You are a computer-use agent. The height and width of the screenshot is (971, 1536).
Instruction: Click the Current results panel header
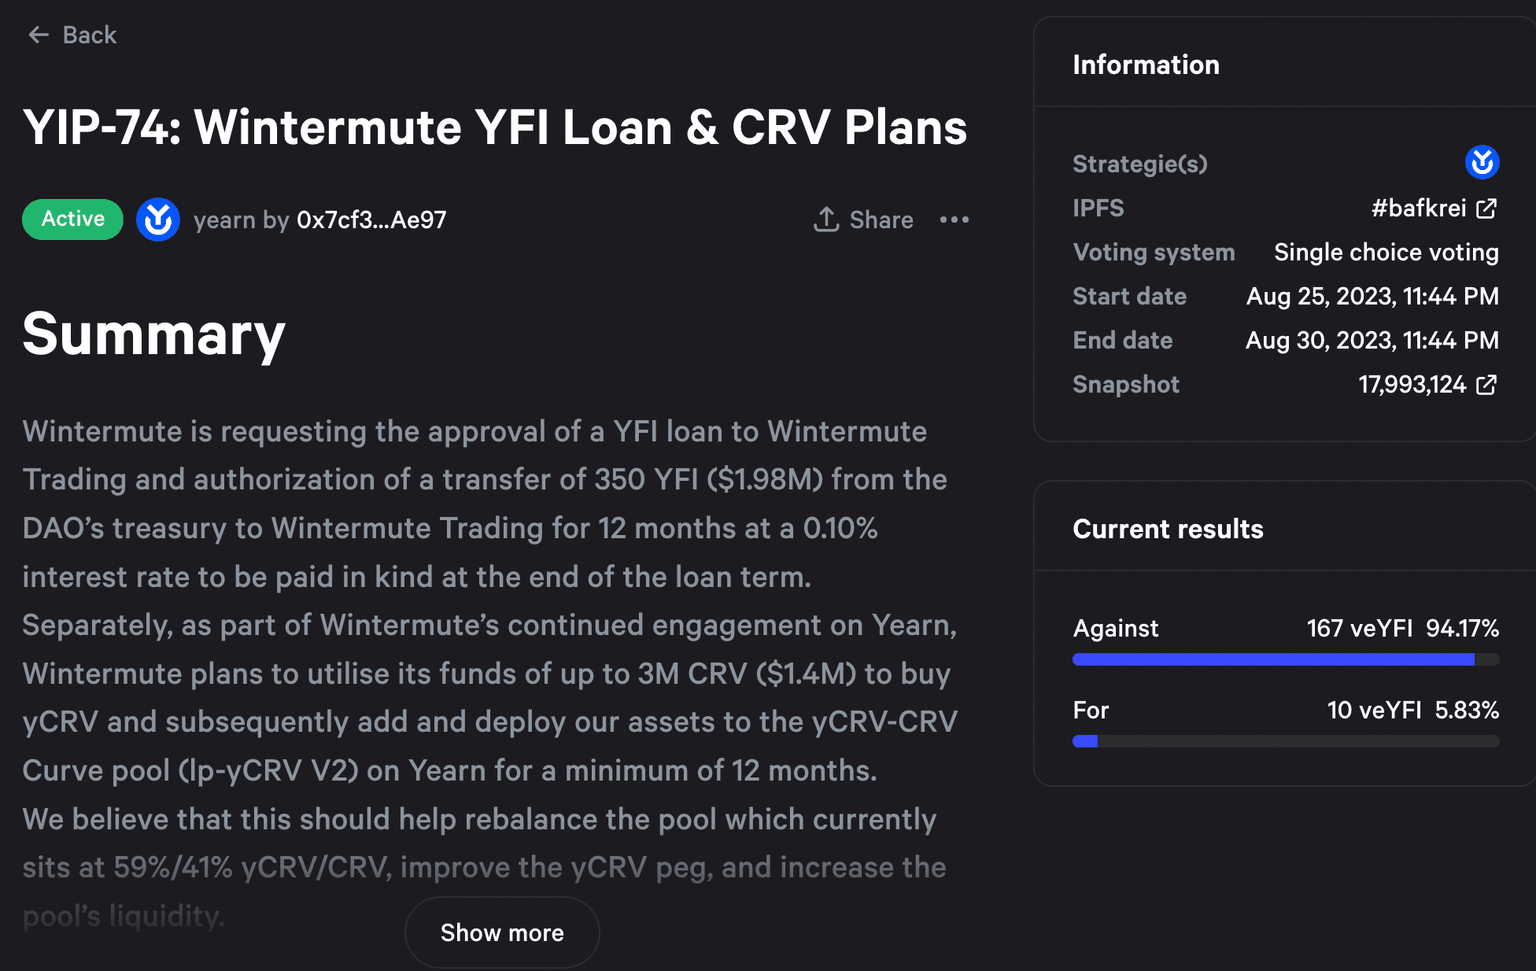tap(1168, 529)
